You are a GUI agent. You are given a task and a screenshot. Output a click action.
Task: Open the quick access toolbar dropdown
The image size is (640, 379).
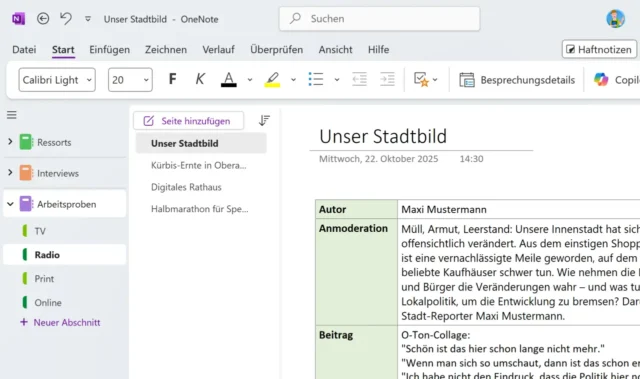click(x=88, y=19)
